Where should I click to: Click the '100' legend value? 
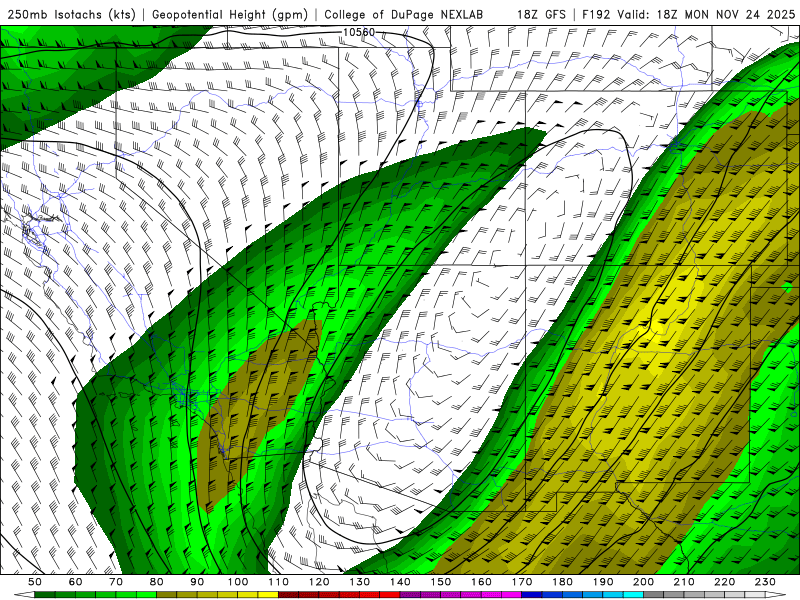tap(238, 582)
